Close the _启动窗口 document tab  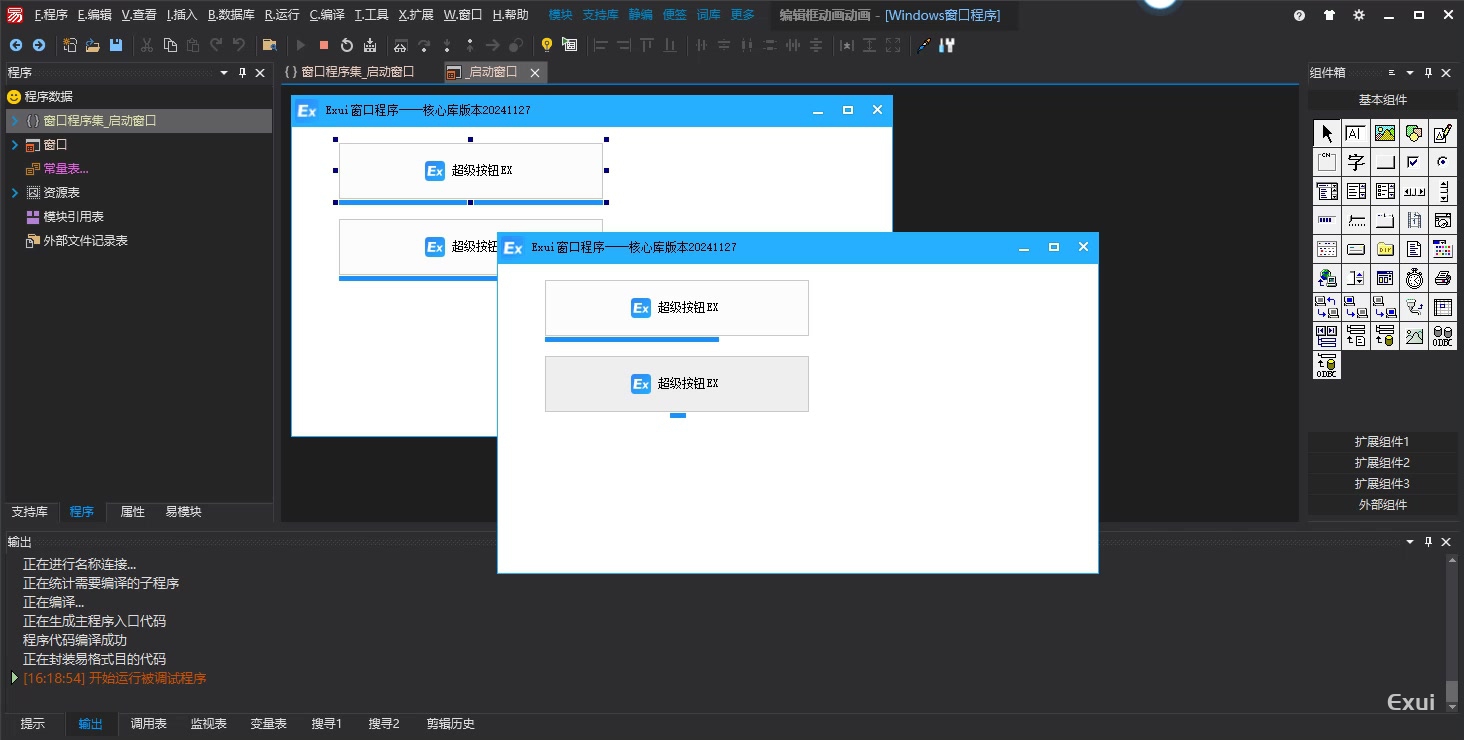point(535,73)
